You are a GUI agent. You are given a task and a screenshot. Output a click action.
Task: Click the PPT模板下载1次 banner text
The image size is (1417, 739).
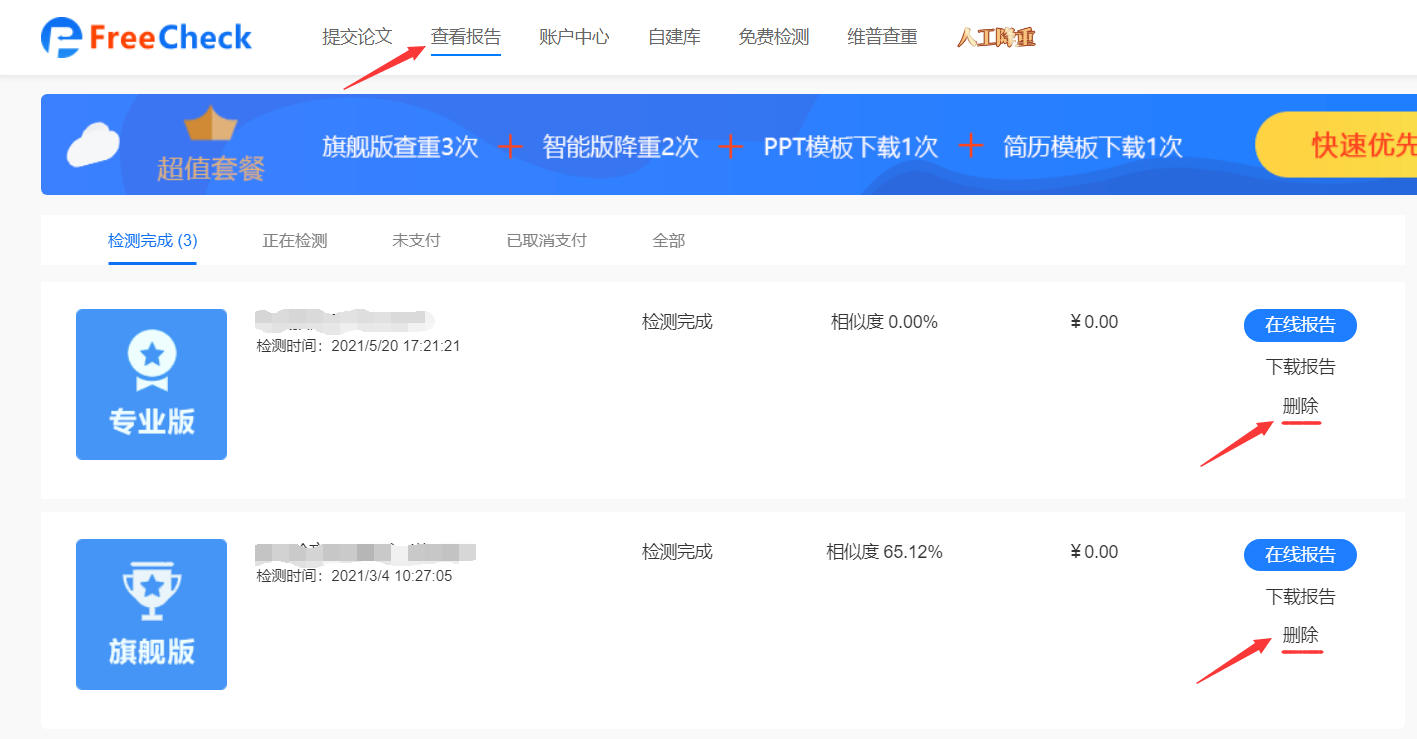click(x=851, y=147)
